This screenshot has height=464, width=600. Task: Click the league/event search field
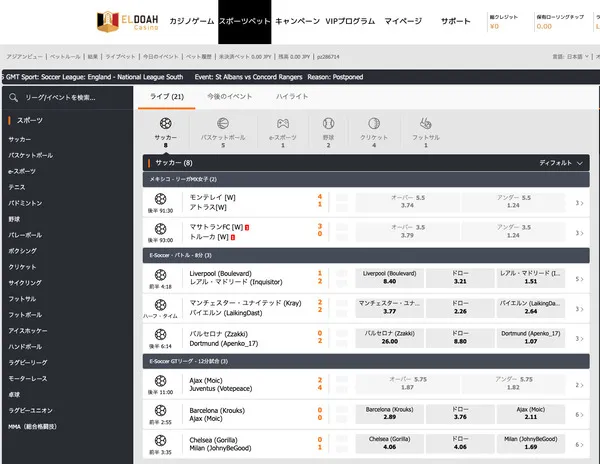coord(75,97)
